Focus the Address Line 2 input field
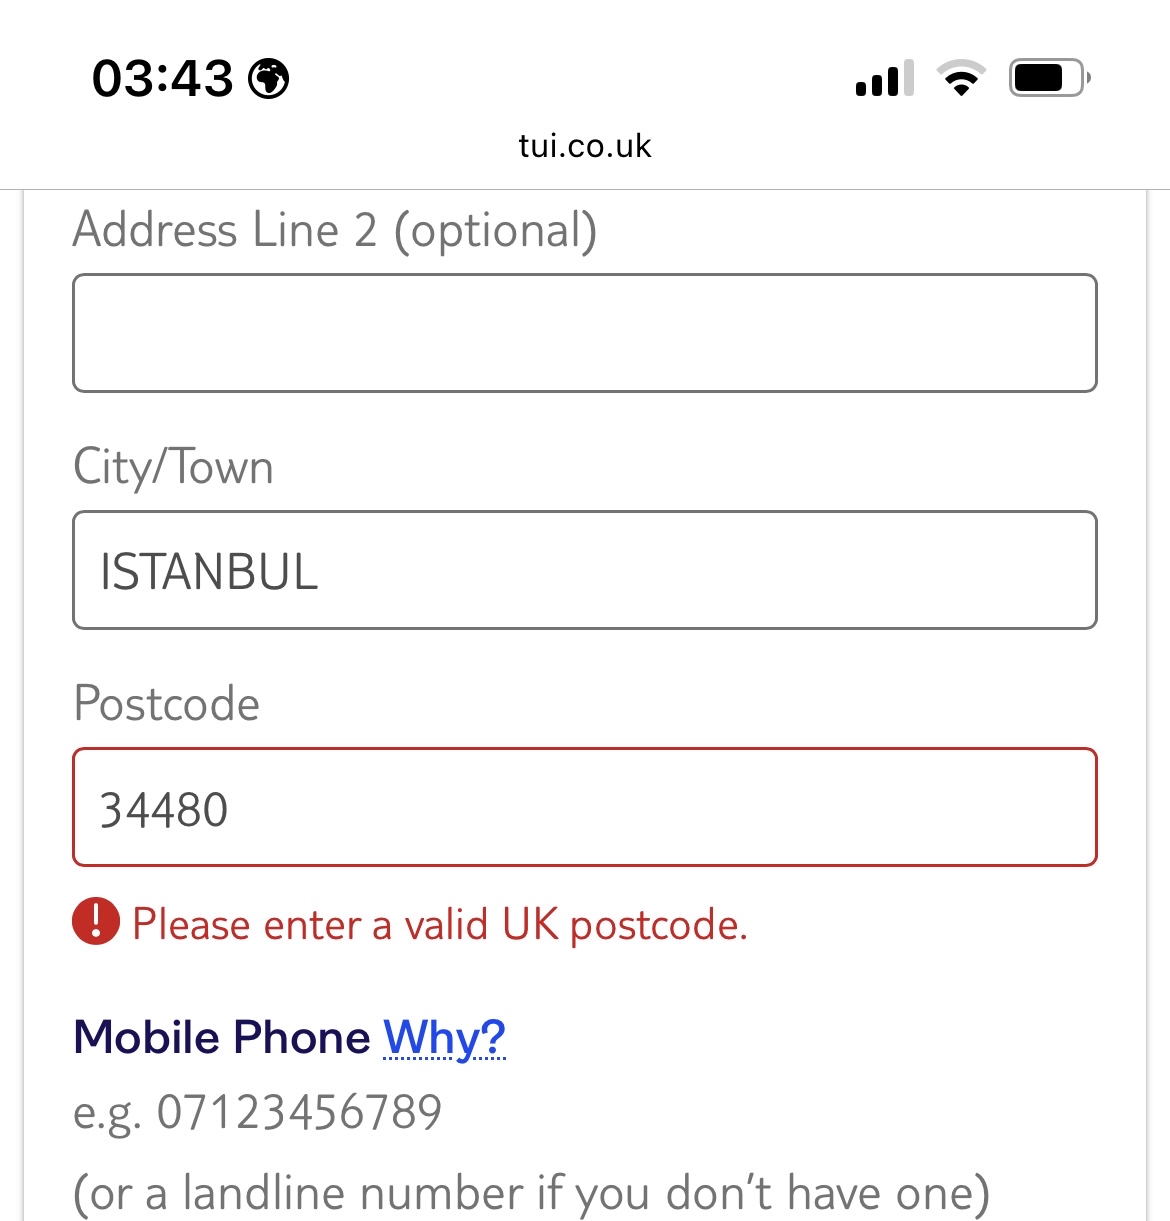The width and height of the screenshot is (1170, 1221). [585, 333]
